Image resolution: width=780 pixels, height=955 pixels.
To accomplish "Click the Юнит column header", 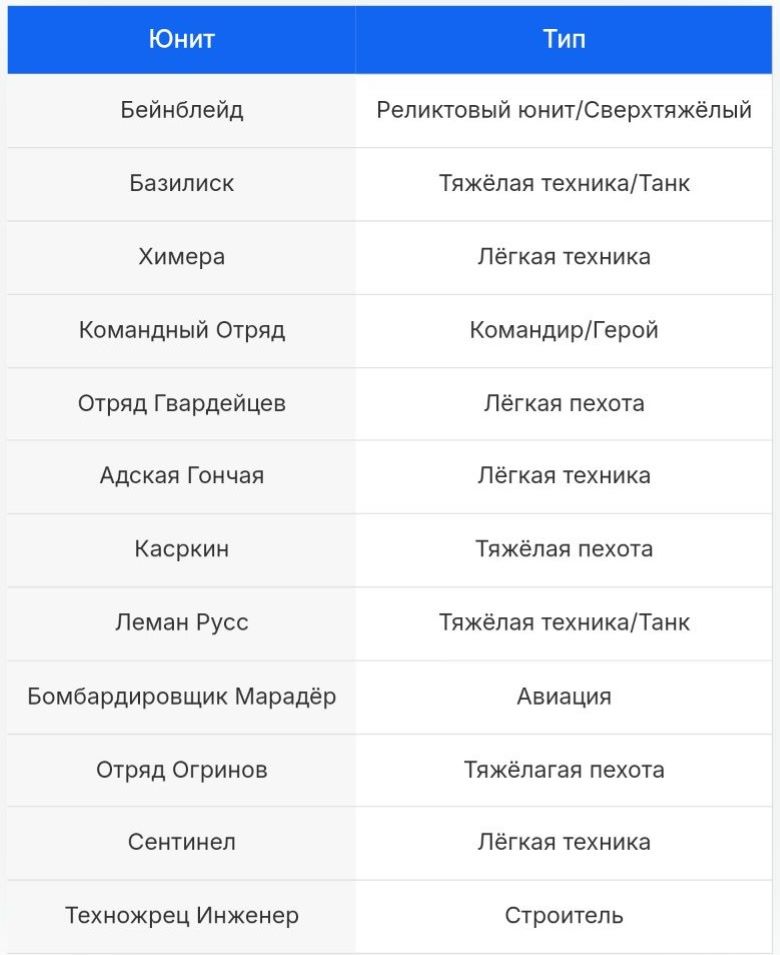I will click(x=181, y=39).
